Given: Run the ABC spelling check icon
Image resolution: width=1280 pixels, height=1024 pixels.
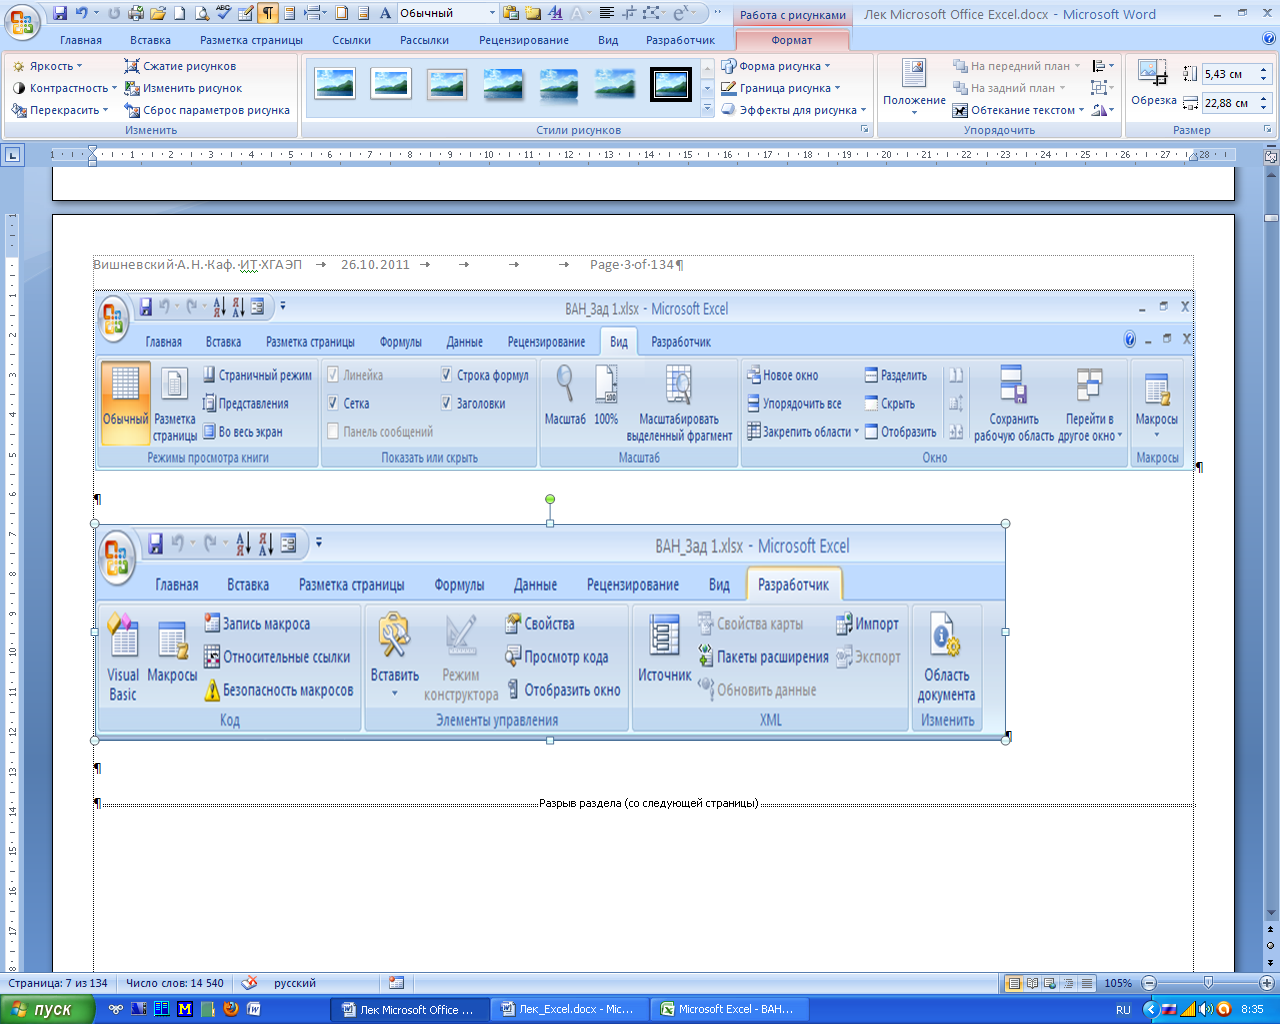Looking at the screenshot, I should [224, 13].
